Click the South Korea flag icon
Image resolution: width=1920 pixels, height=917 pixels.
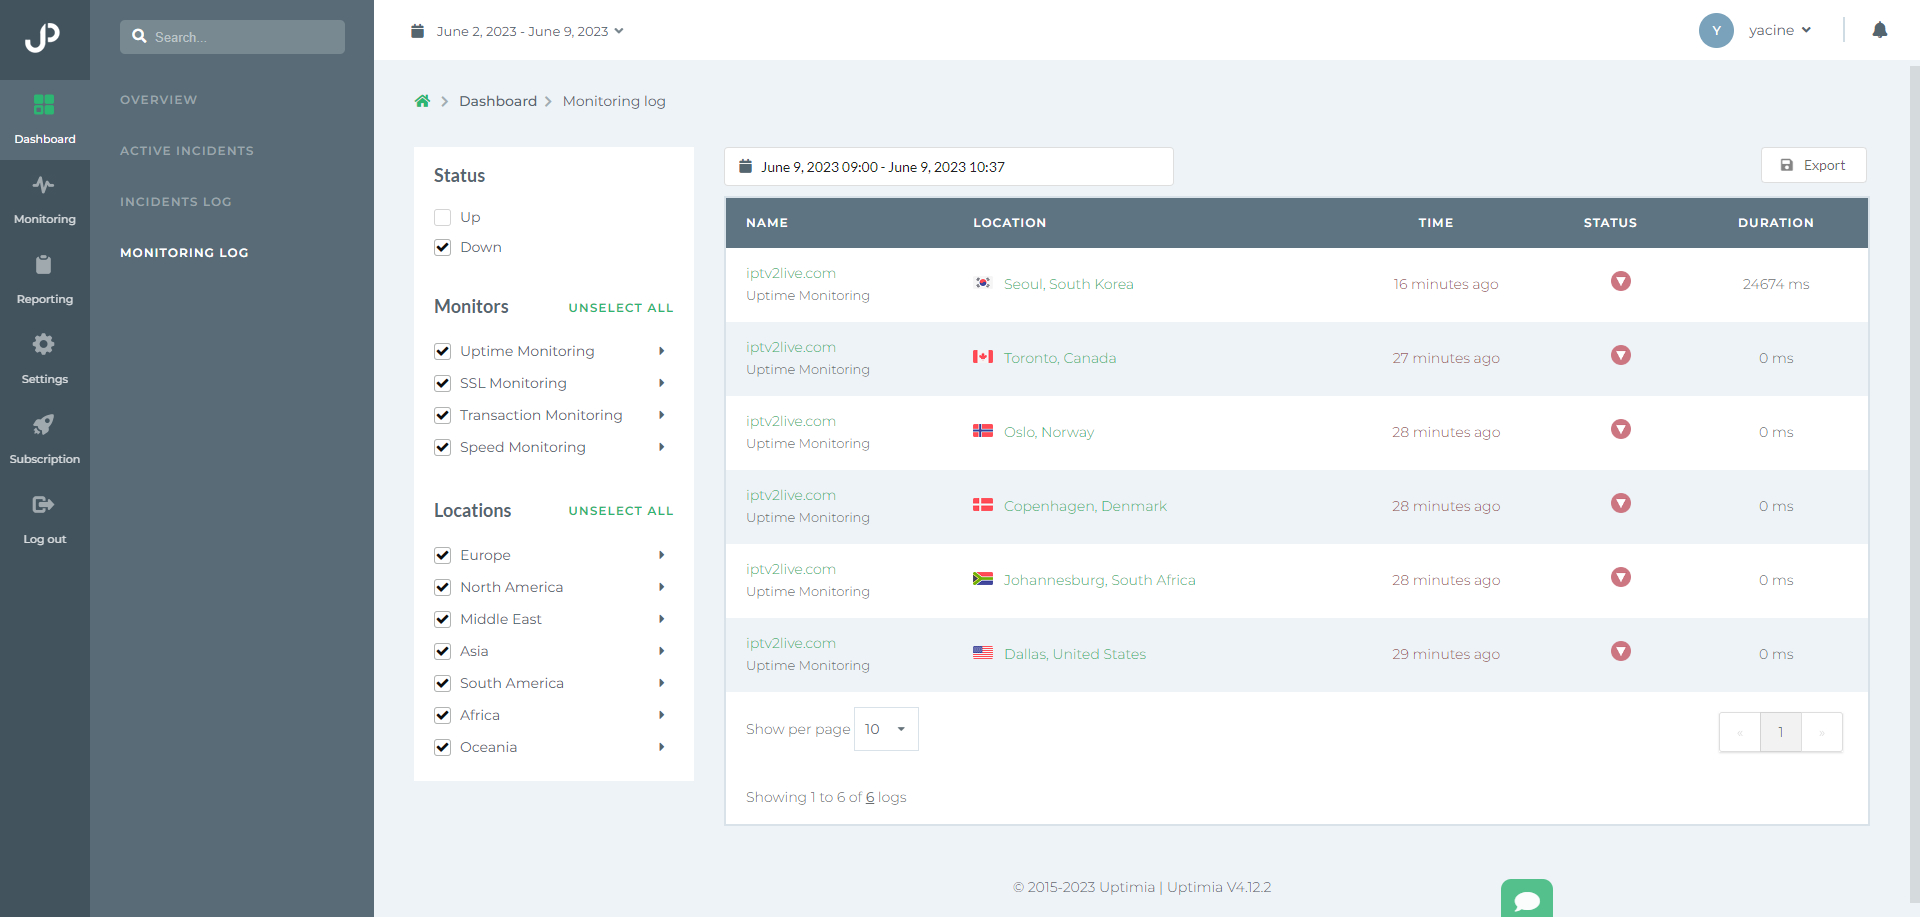click(983, 283)
